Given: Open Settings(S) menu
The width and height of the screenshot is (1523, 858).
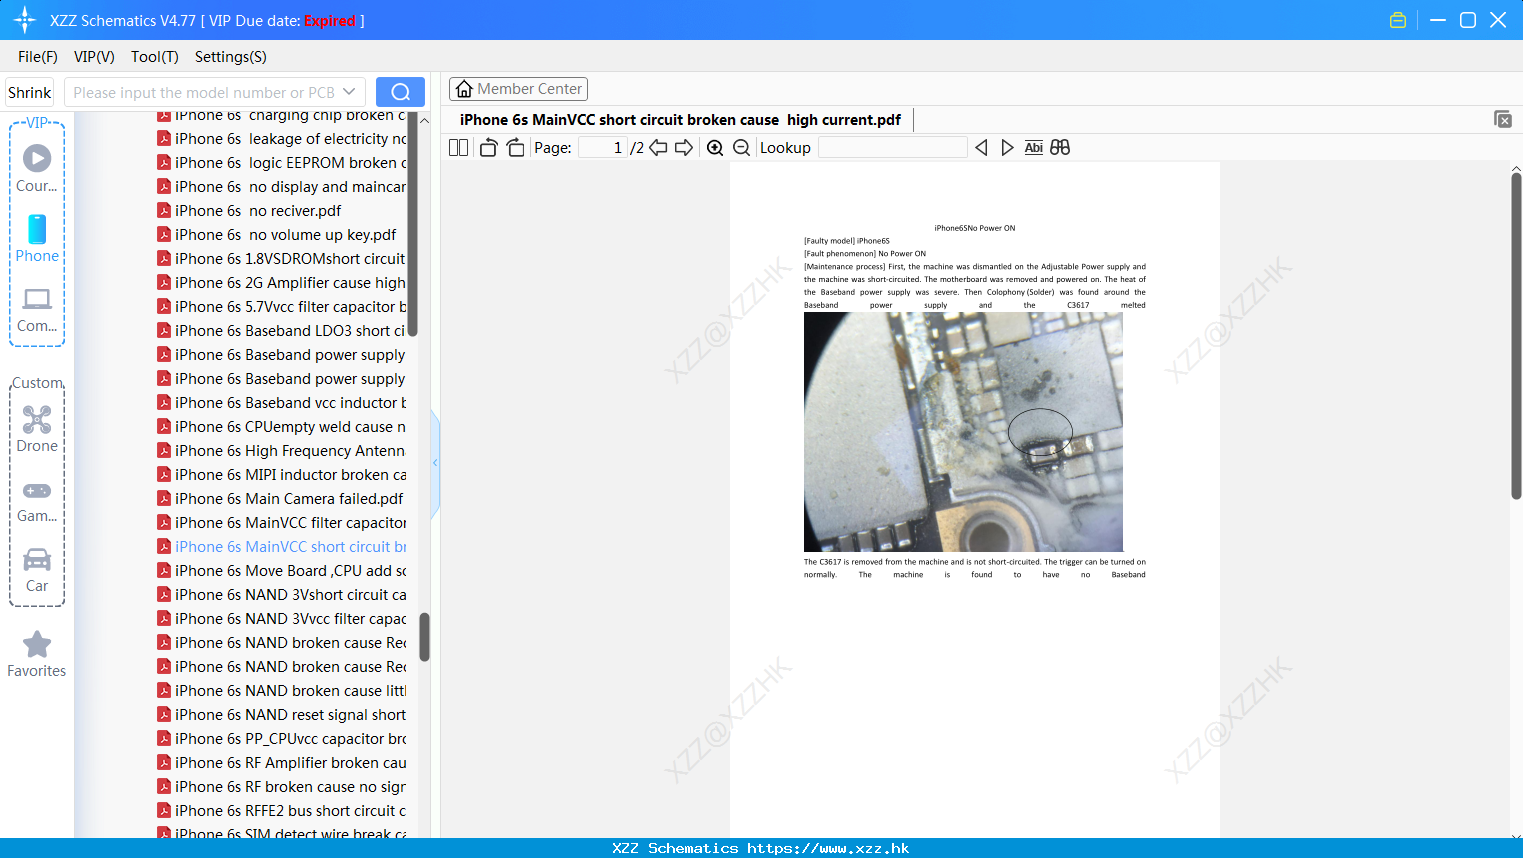Looking at the screenshot, I should (x=231, y=57).
